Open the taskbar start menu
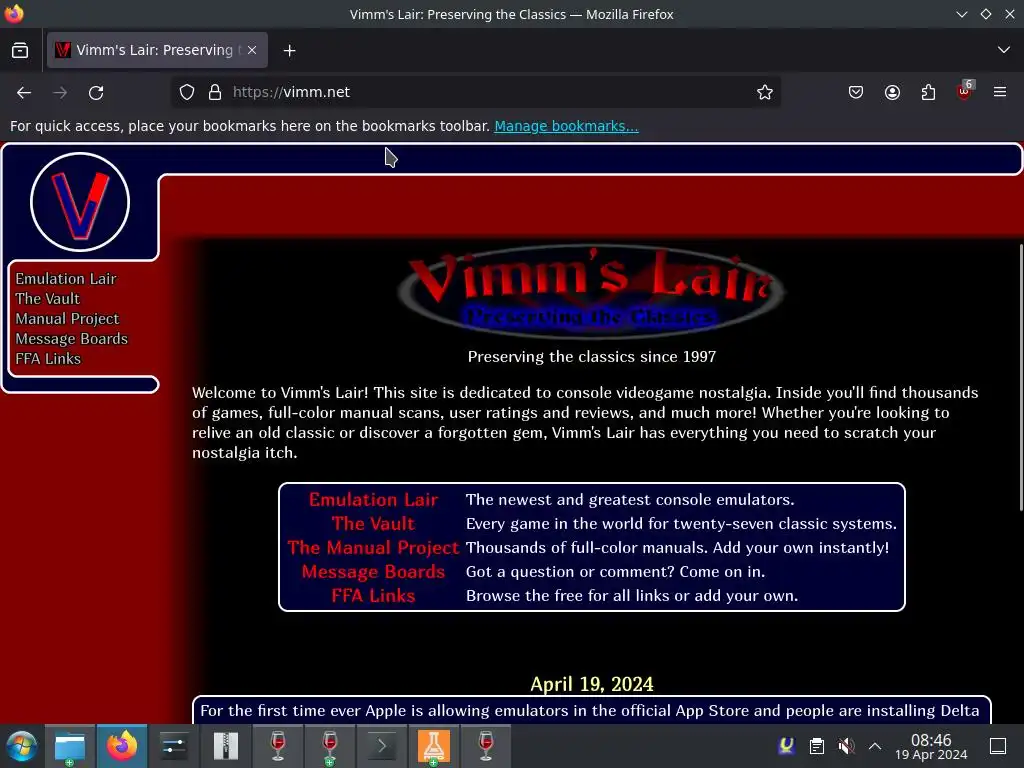Image resolution: width=1024 pixels, height=768 pixels. click(22, 746)
